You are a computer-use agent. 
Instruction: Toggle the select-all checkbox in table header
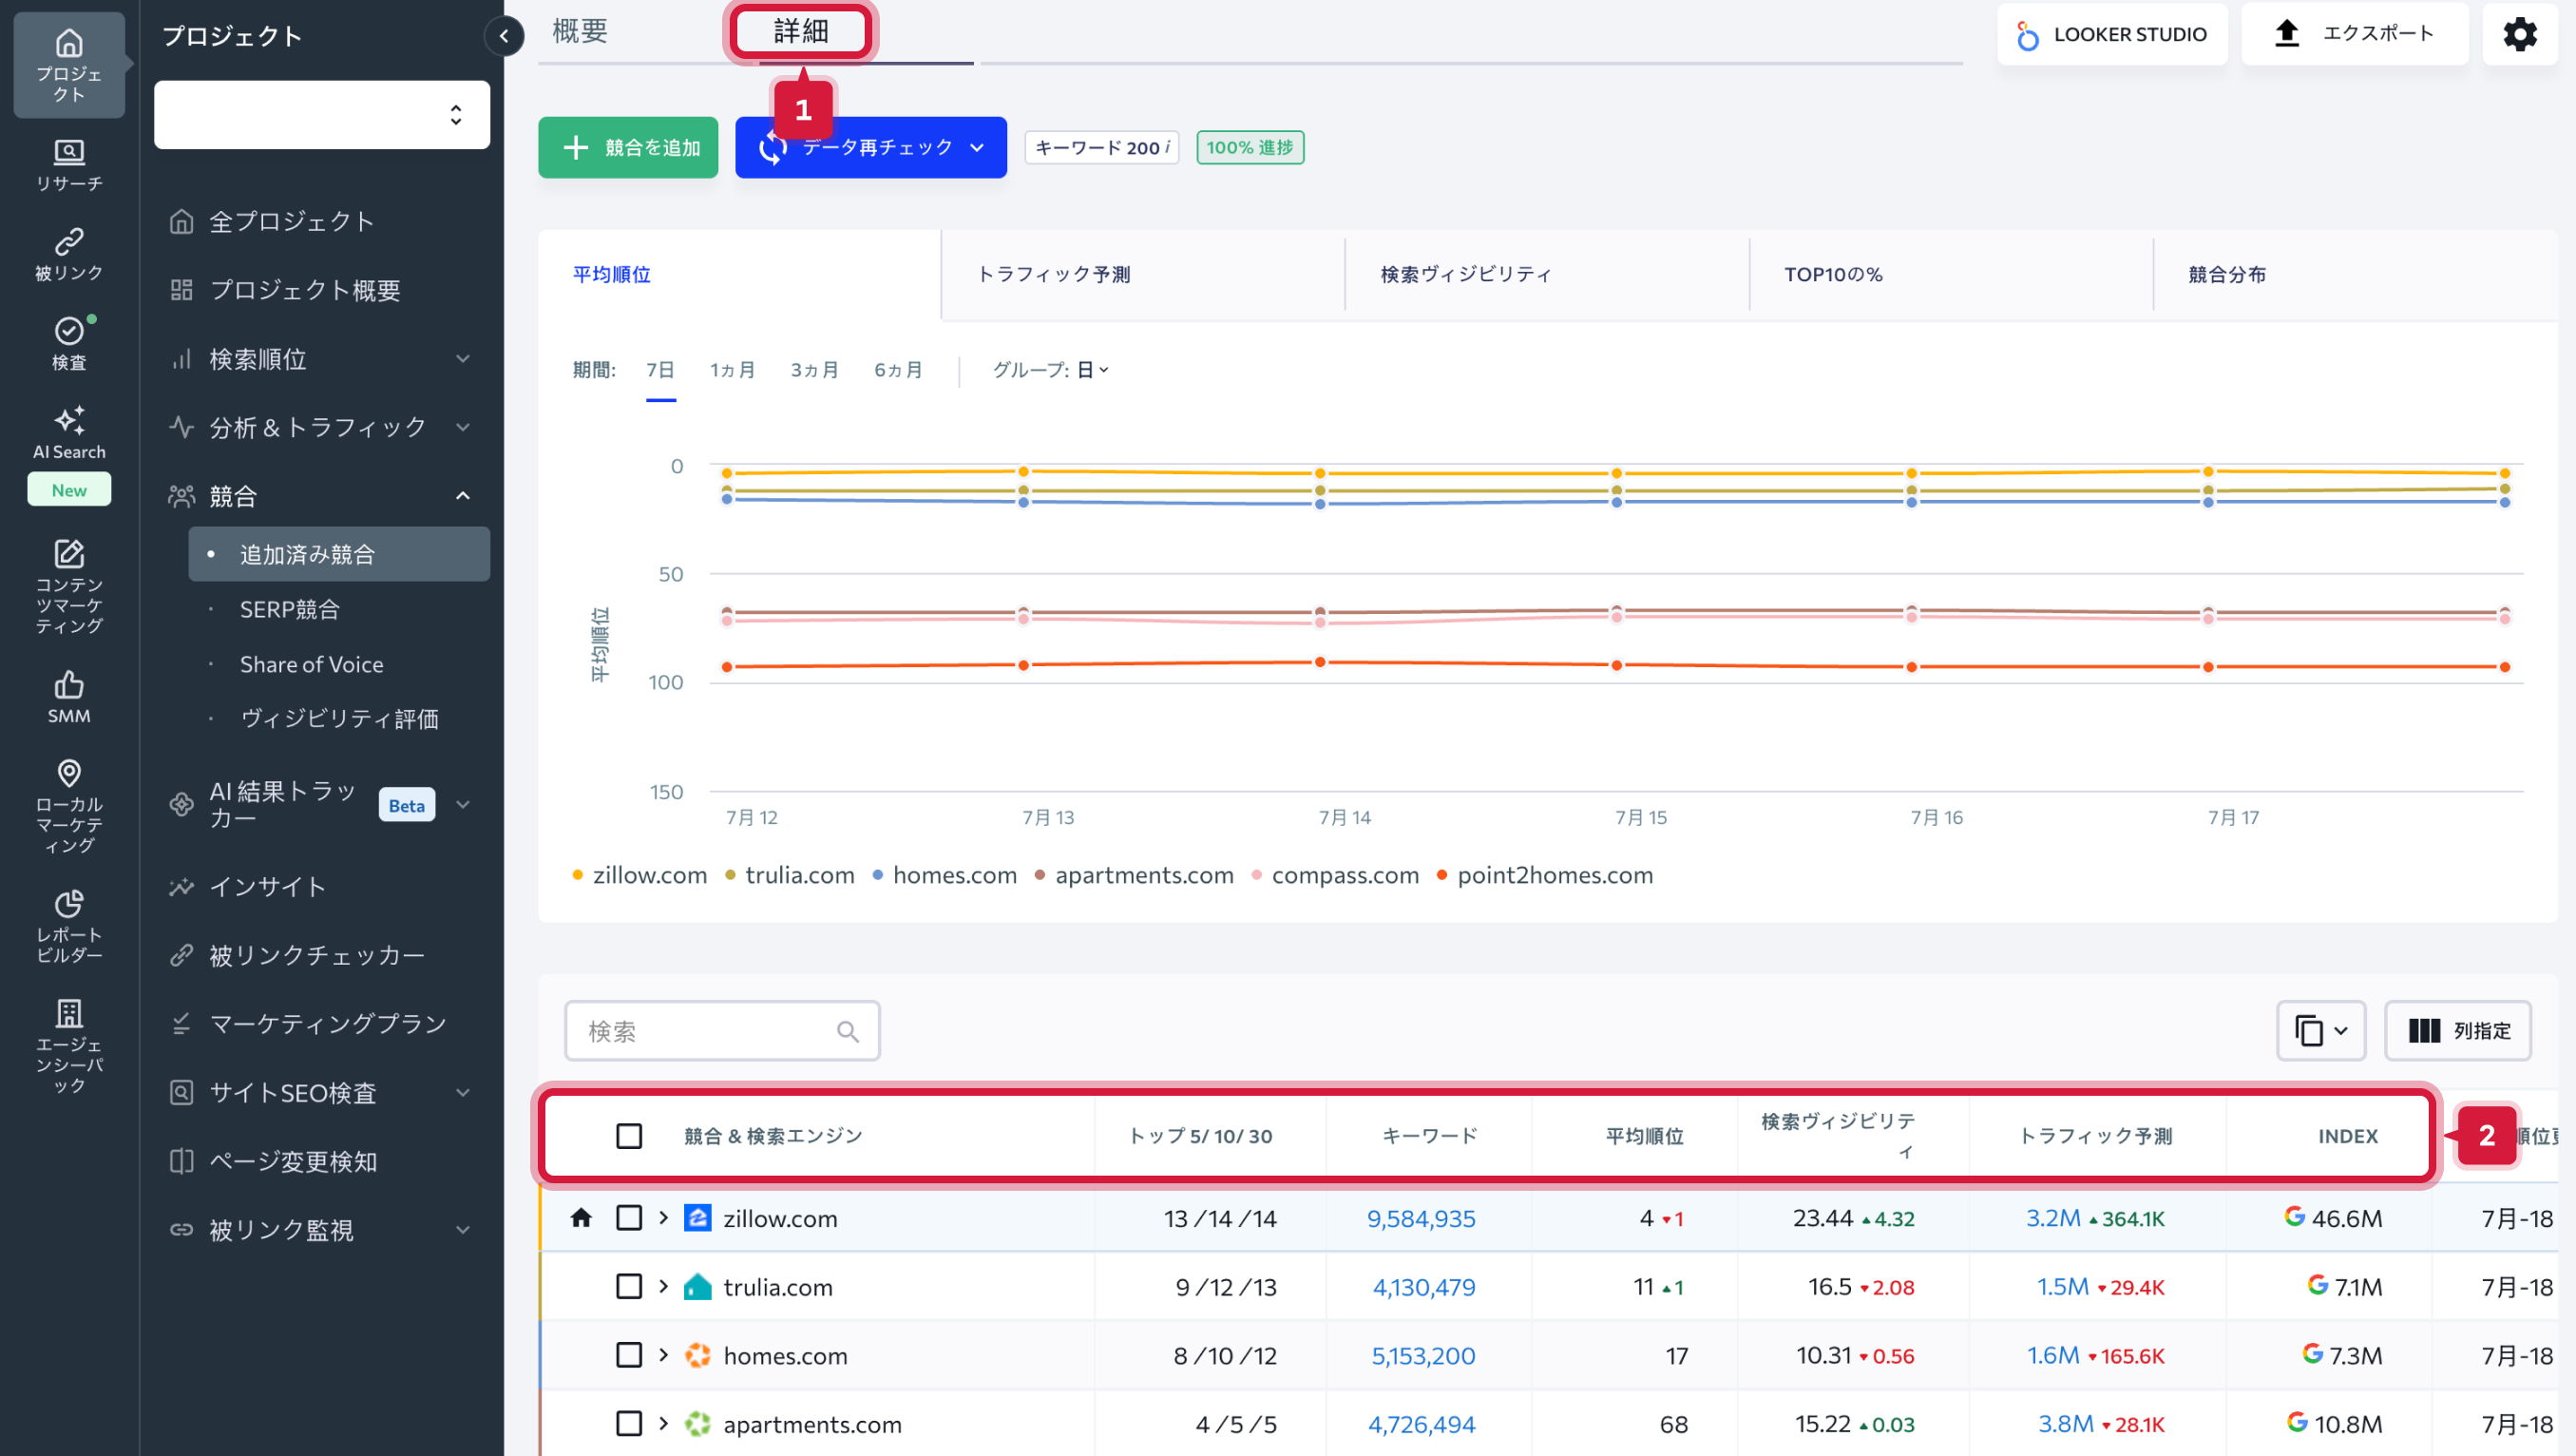click(x=629, y=1136)
